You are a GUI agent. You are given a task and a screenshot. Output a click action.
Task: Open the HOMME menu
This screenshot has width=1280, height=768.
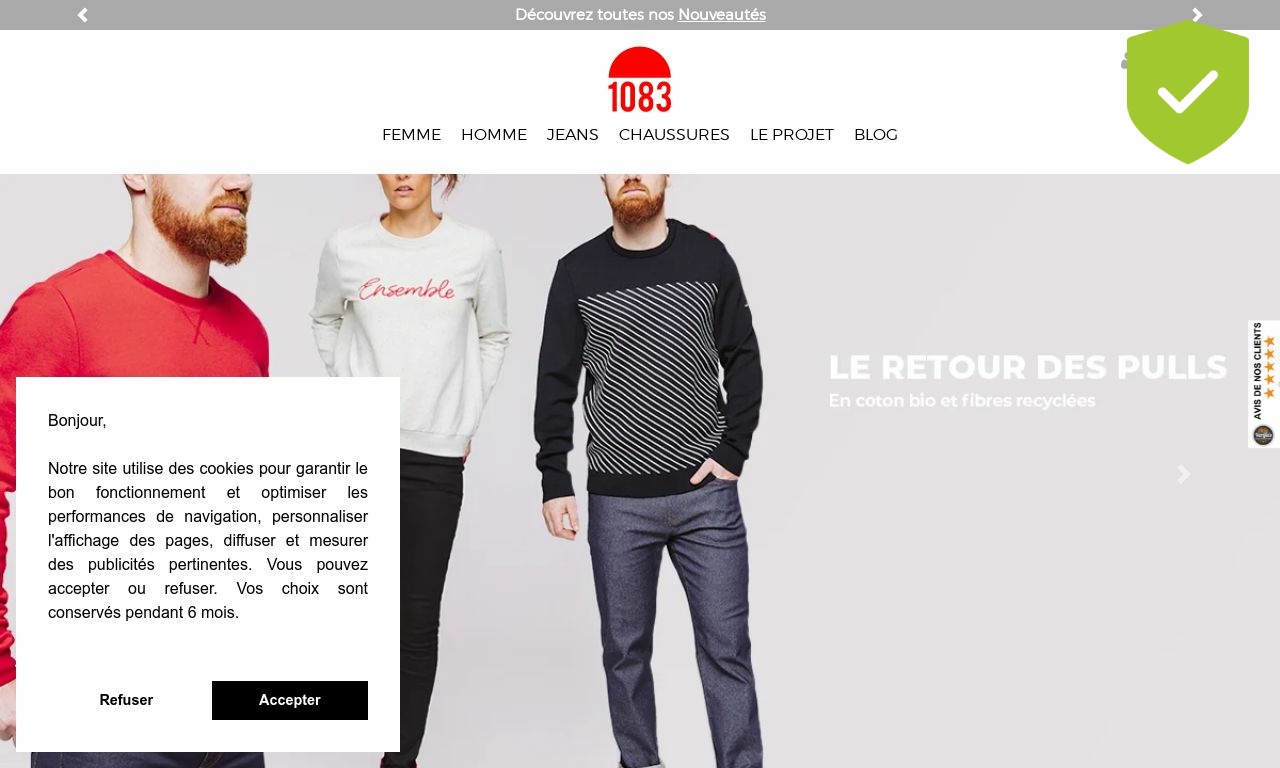point(494,135)
